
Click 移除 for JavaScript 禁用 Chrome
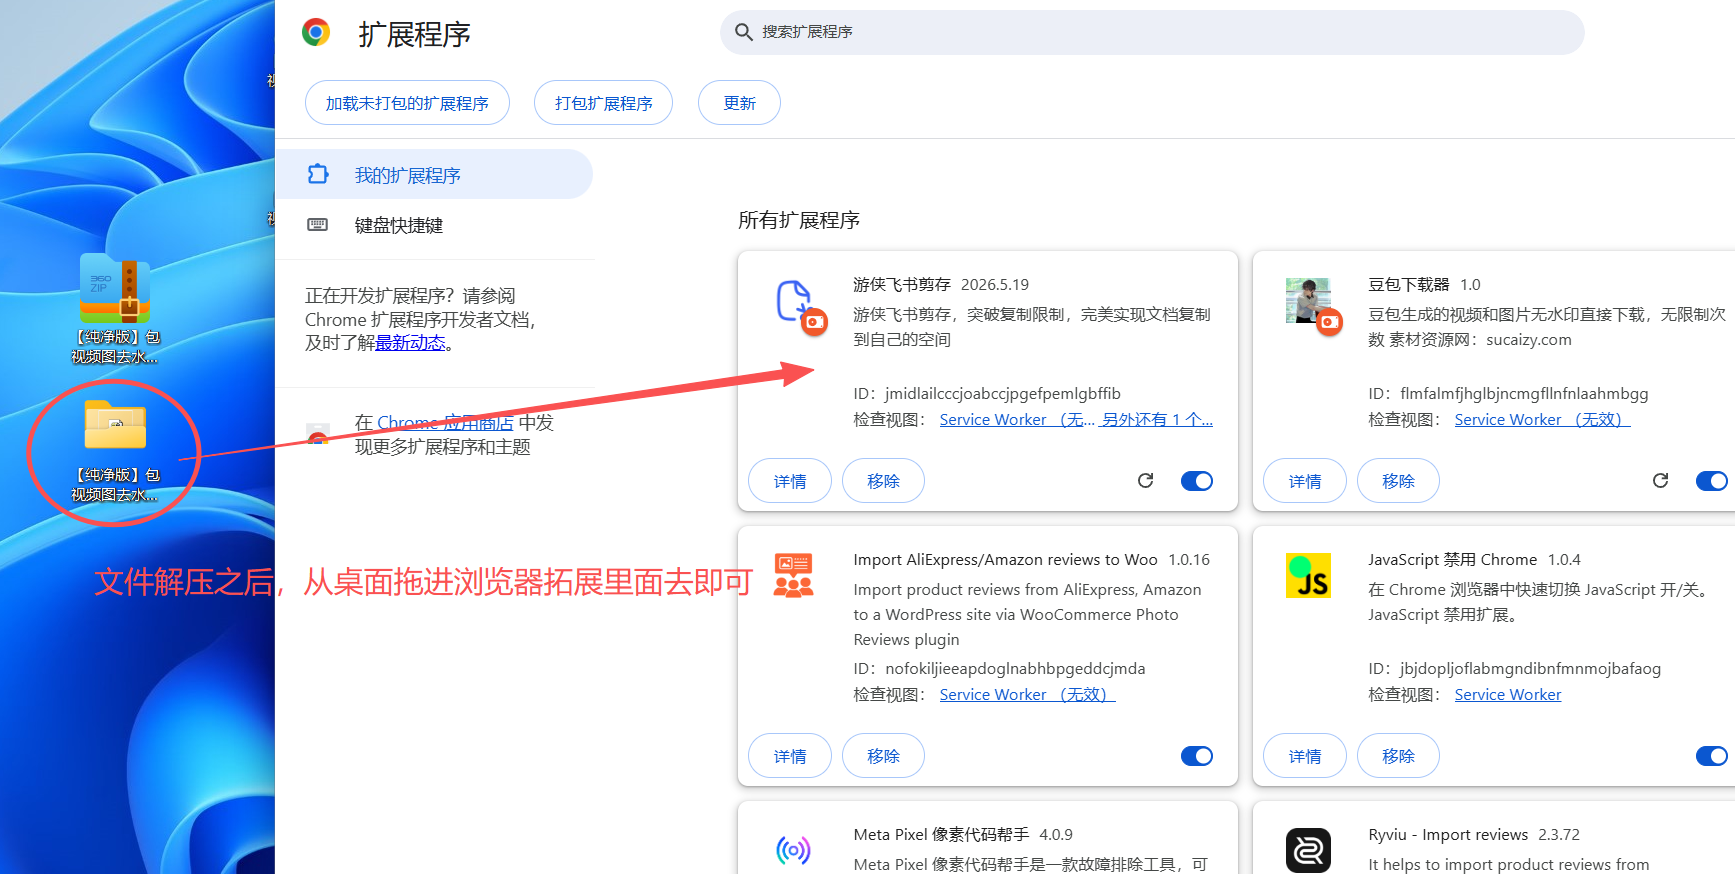(1398, 756)
